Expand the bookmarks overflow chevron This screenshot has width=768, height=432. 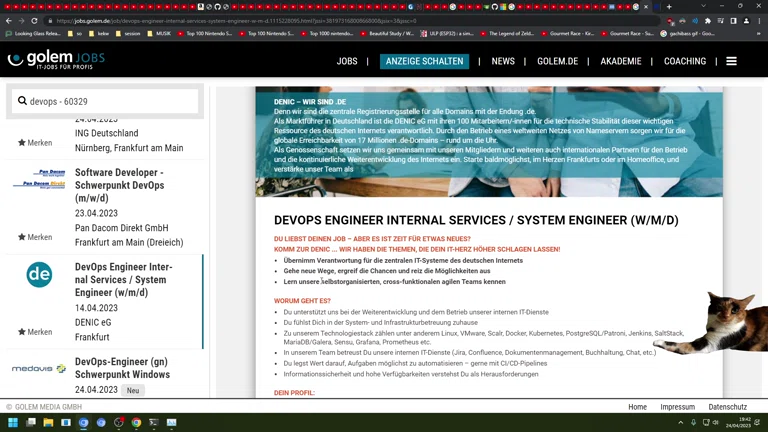click(758, 33)
